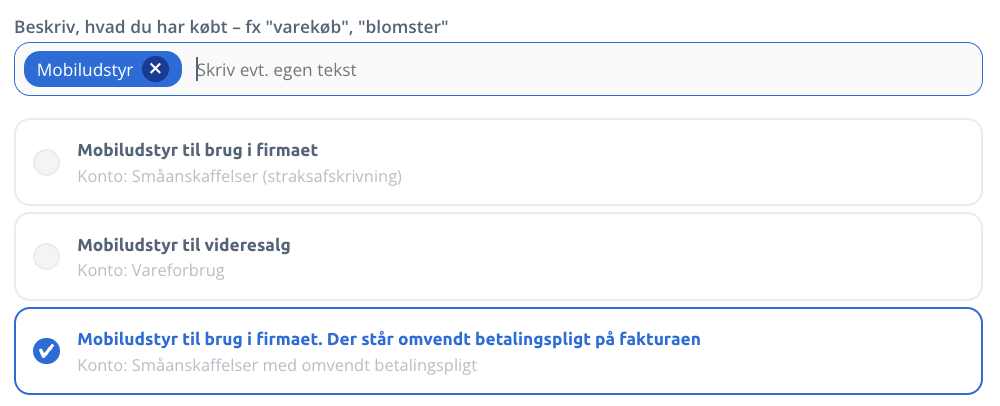Select radio button for 'Mobiludstyr til videresalg'
The height and width of the screenshot is (406, 1000).
47,256
